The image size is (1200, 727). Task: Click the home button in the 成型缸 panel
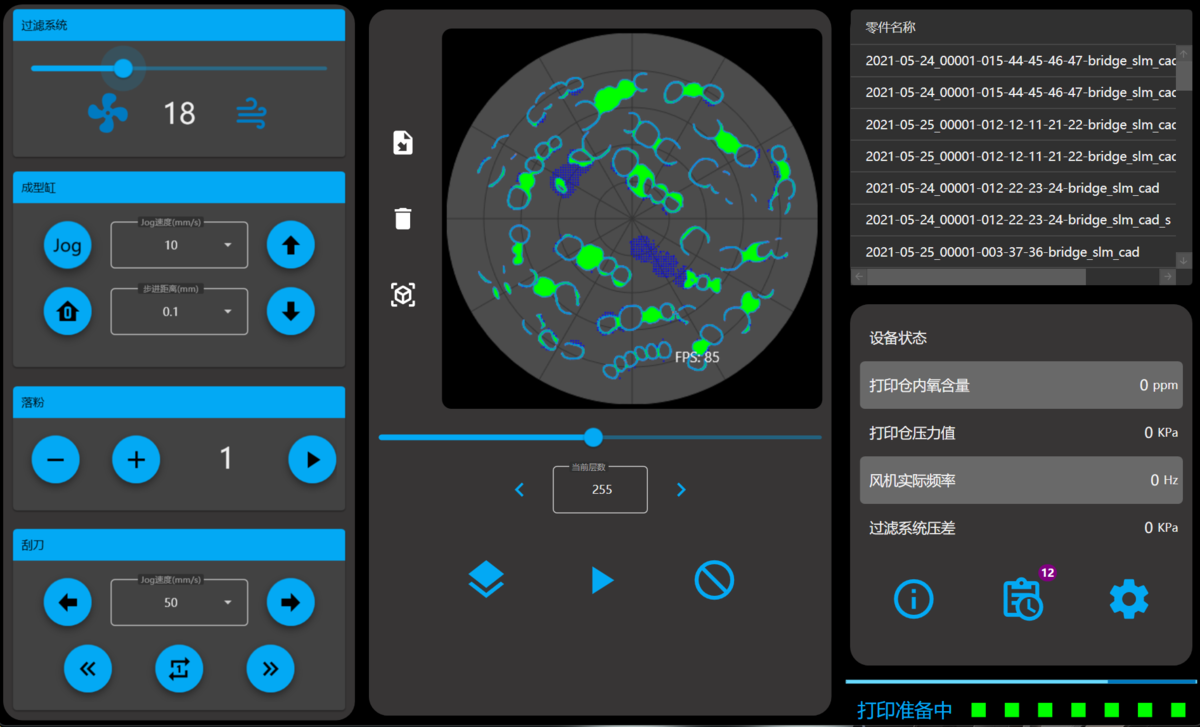tap(68, 312)
